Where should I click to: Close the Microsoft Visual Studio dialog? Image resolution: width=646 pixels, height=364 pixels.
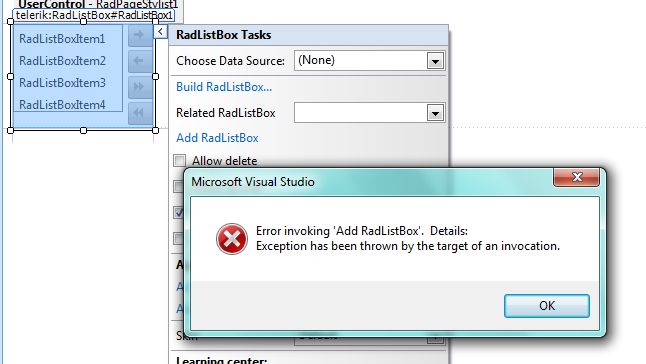pyautogui.click(x=576, y=177)
